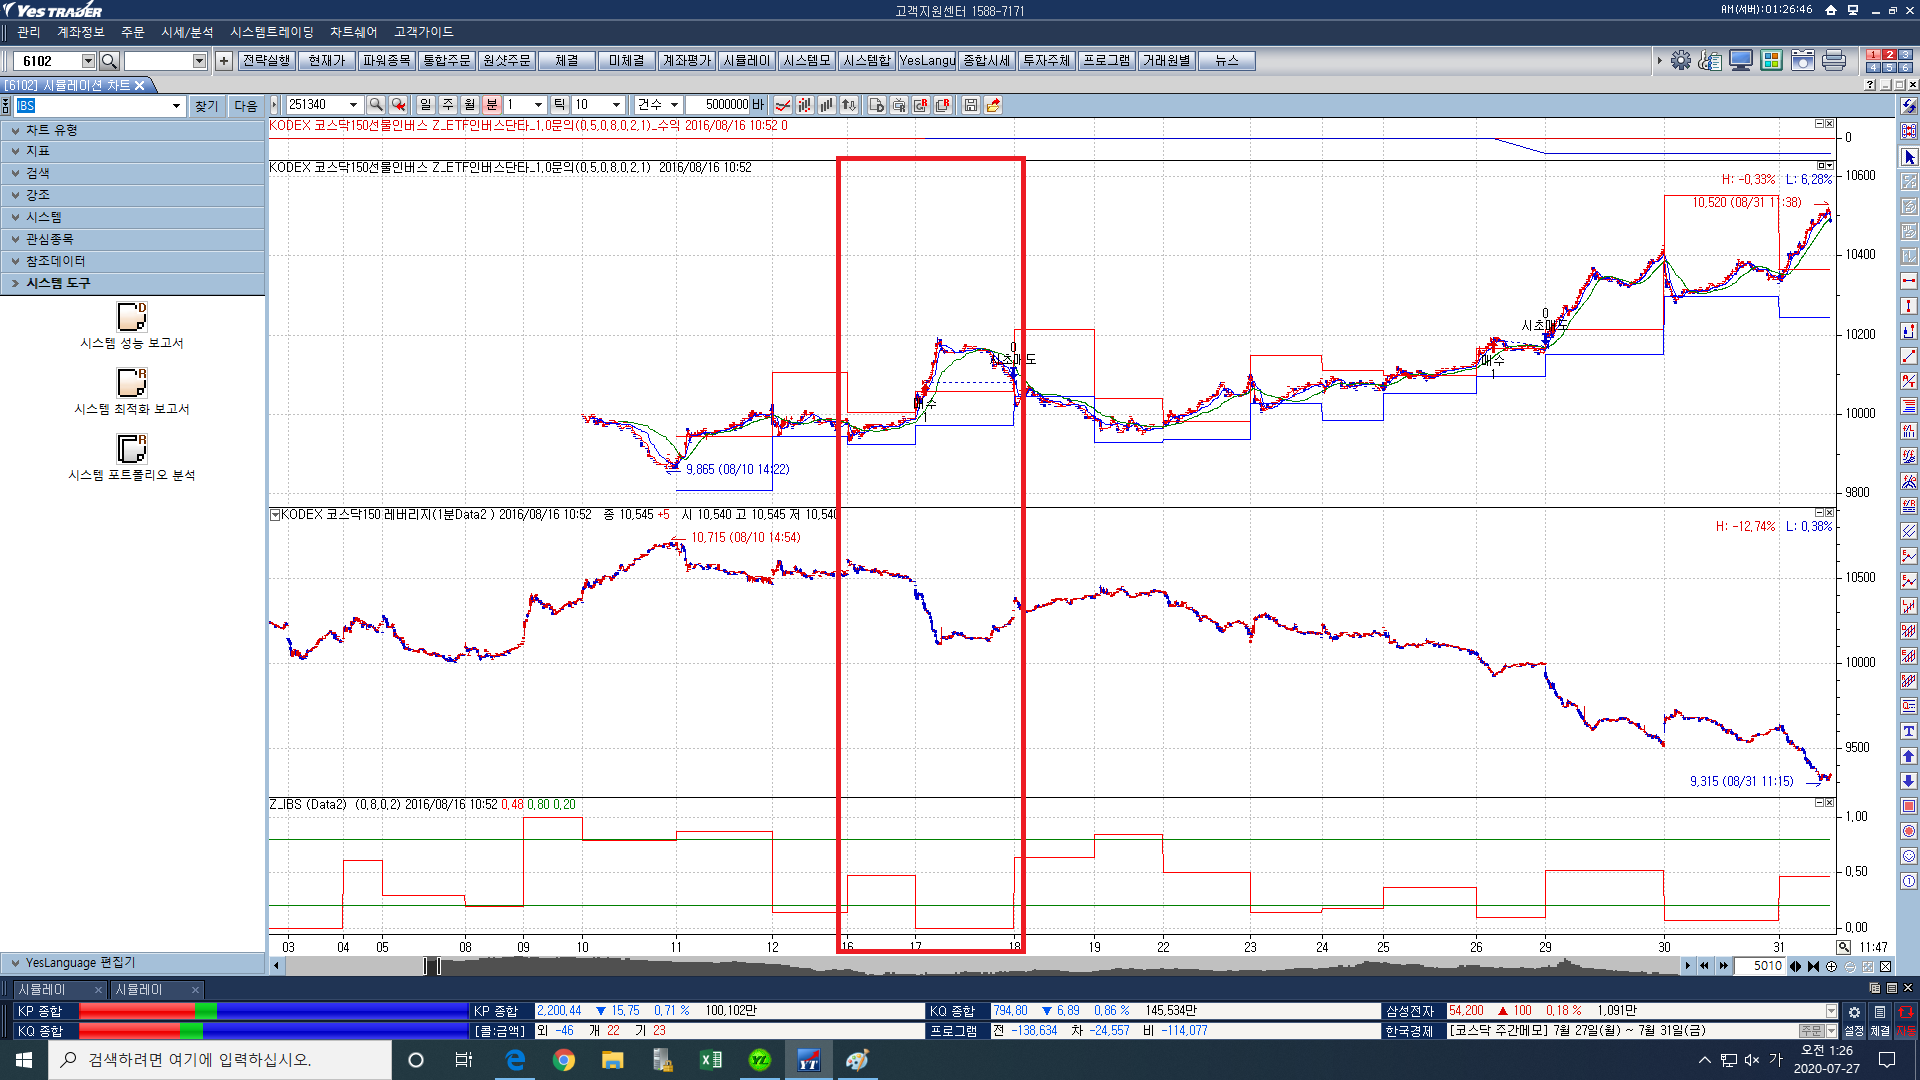
Task: Toggle 분 (minute) period button
Action: click(x=491, y=105)
